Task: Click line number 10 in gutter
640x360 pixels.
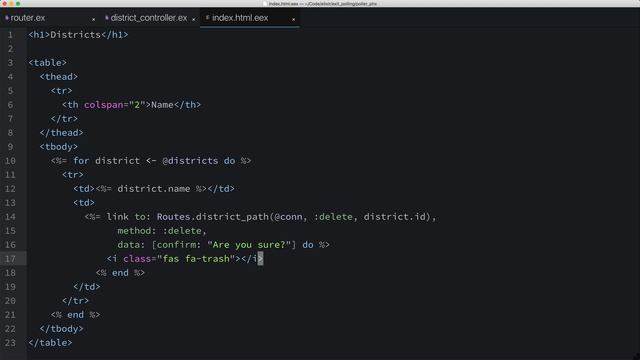Action: [x=10, y=161]
